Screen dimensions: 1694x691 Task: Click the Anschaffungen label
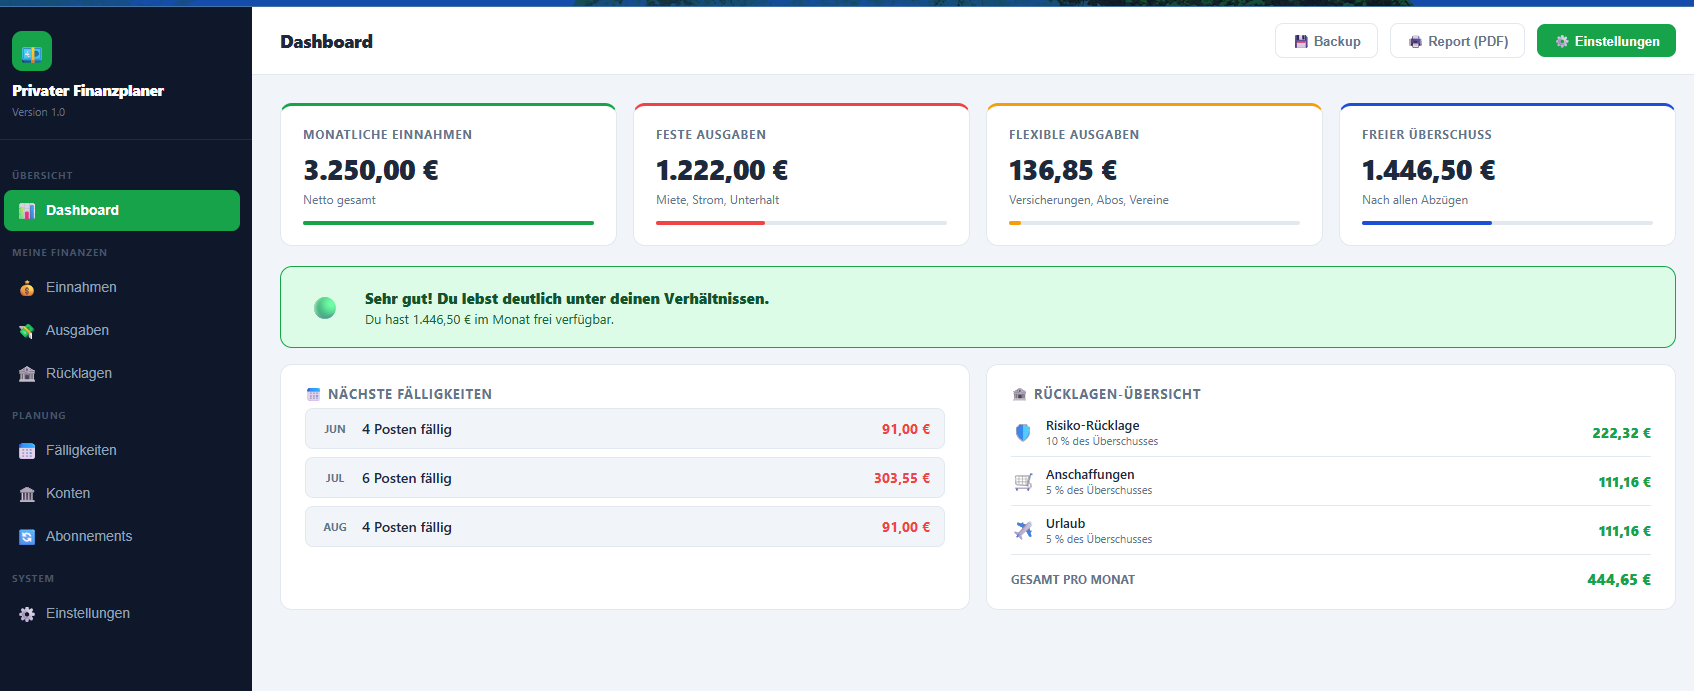pos(1090,474)
